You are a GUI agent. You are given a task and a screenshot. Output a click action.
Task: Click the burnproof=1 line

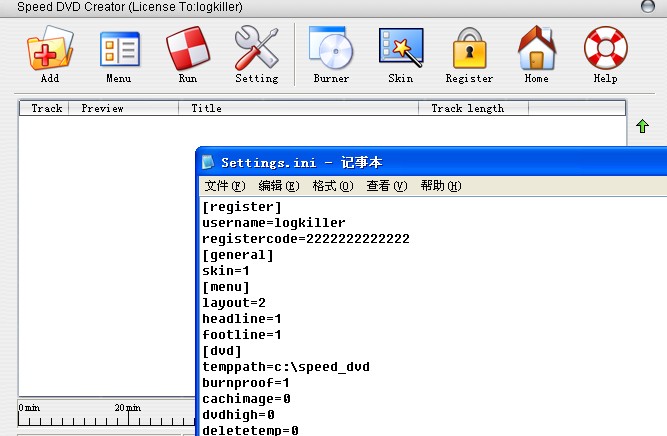tap(246, 383)
